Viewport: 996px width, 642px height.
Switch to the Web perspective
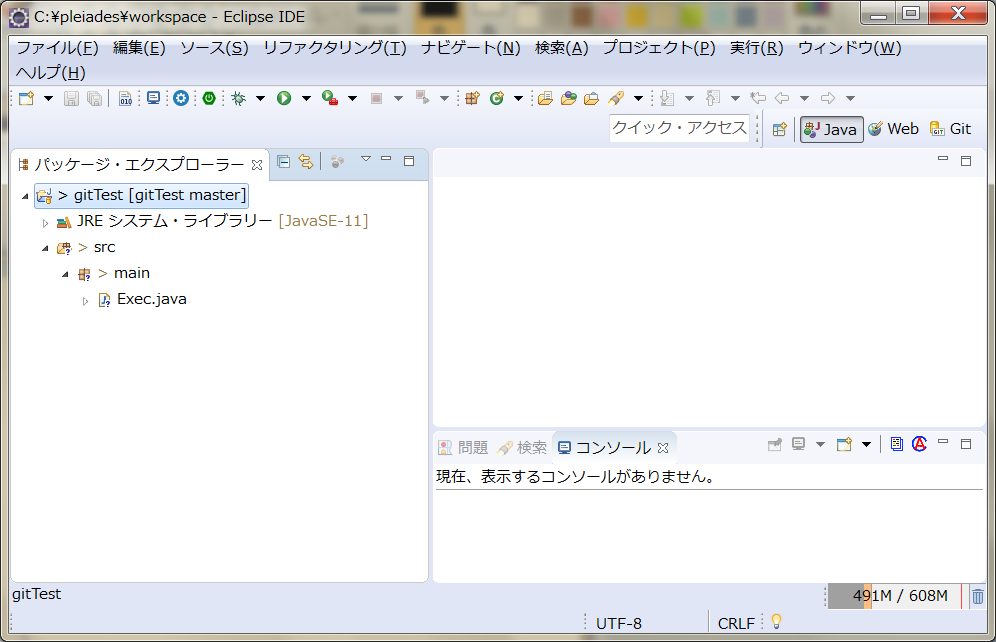tap(894, 129)
